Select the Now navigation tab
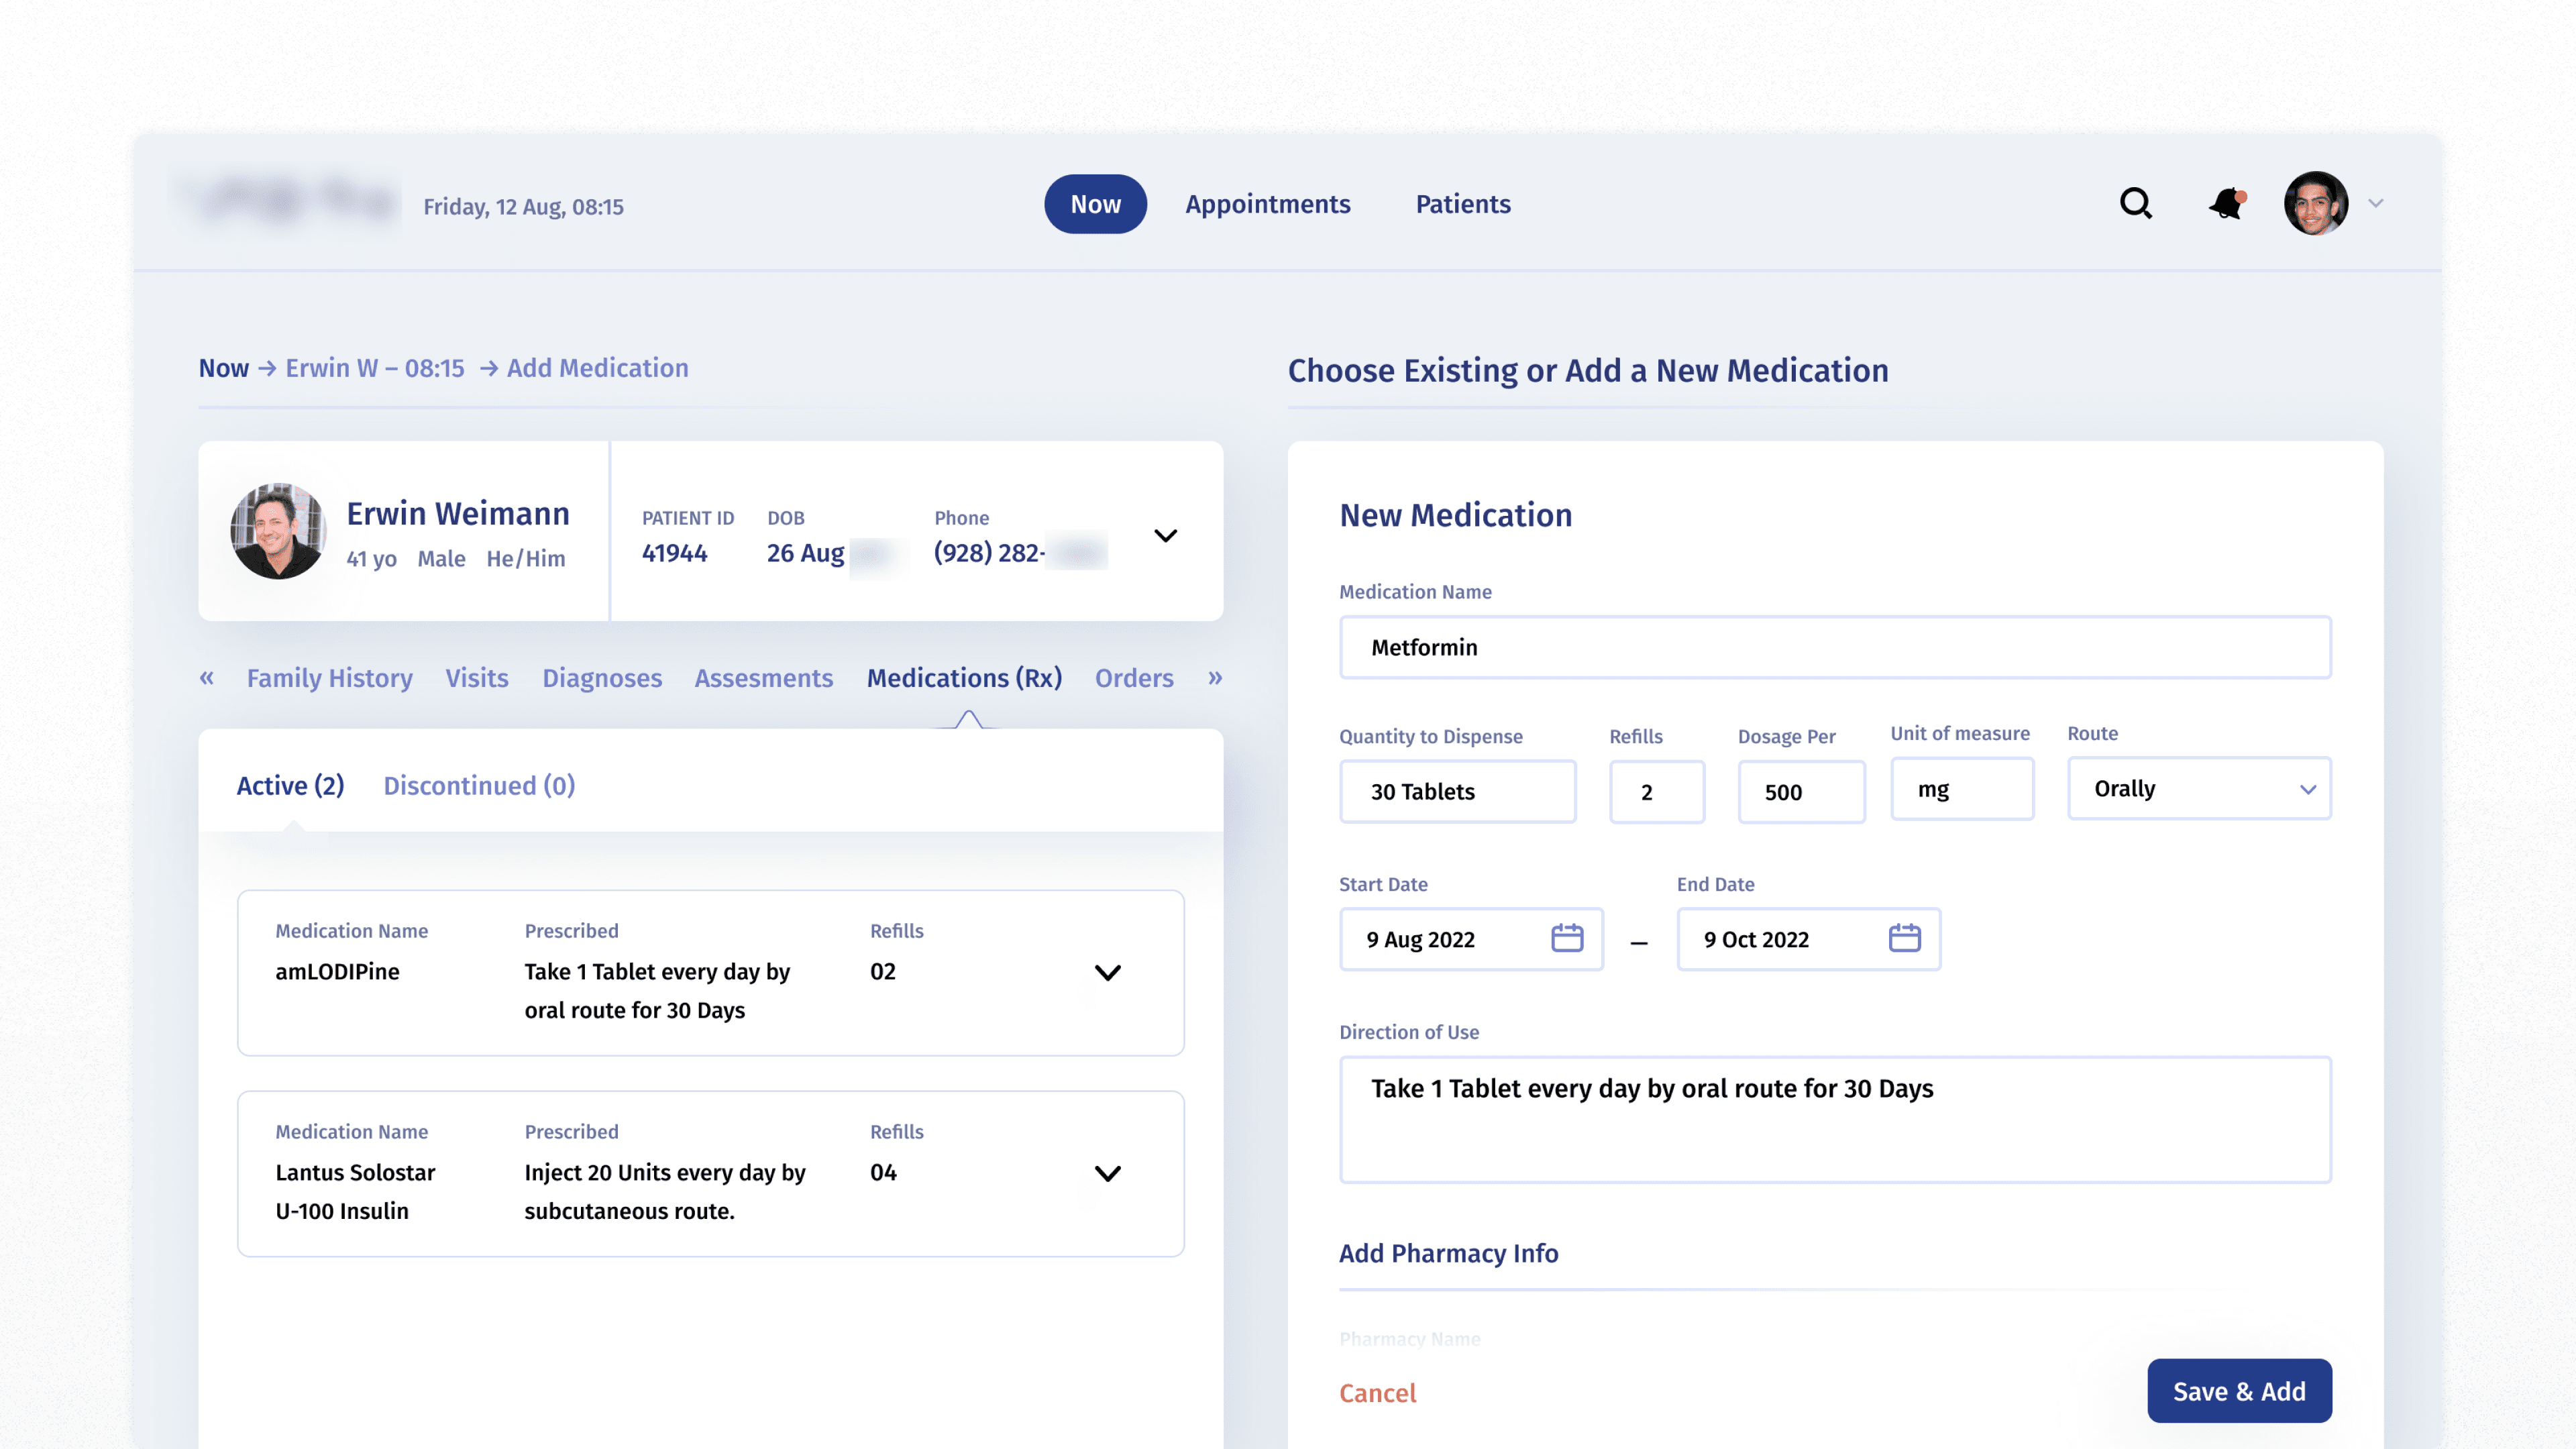Image resolution: width=2576 pixels, height=1449 pixels. 1095,204
